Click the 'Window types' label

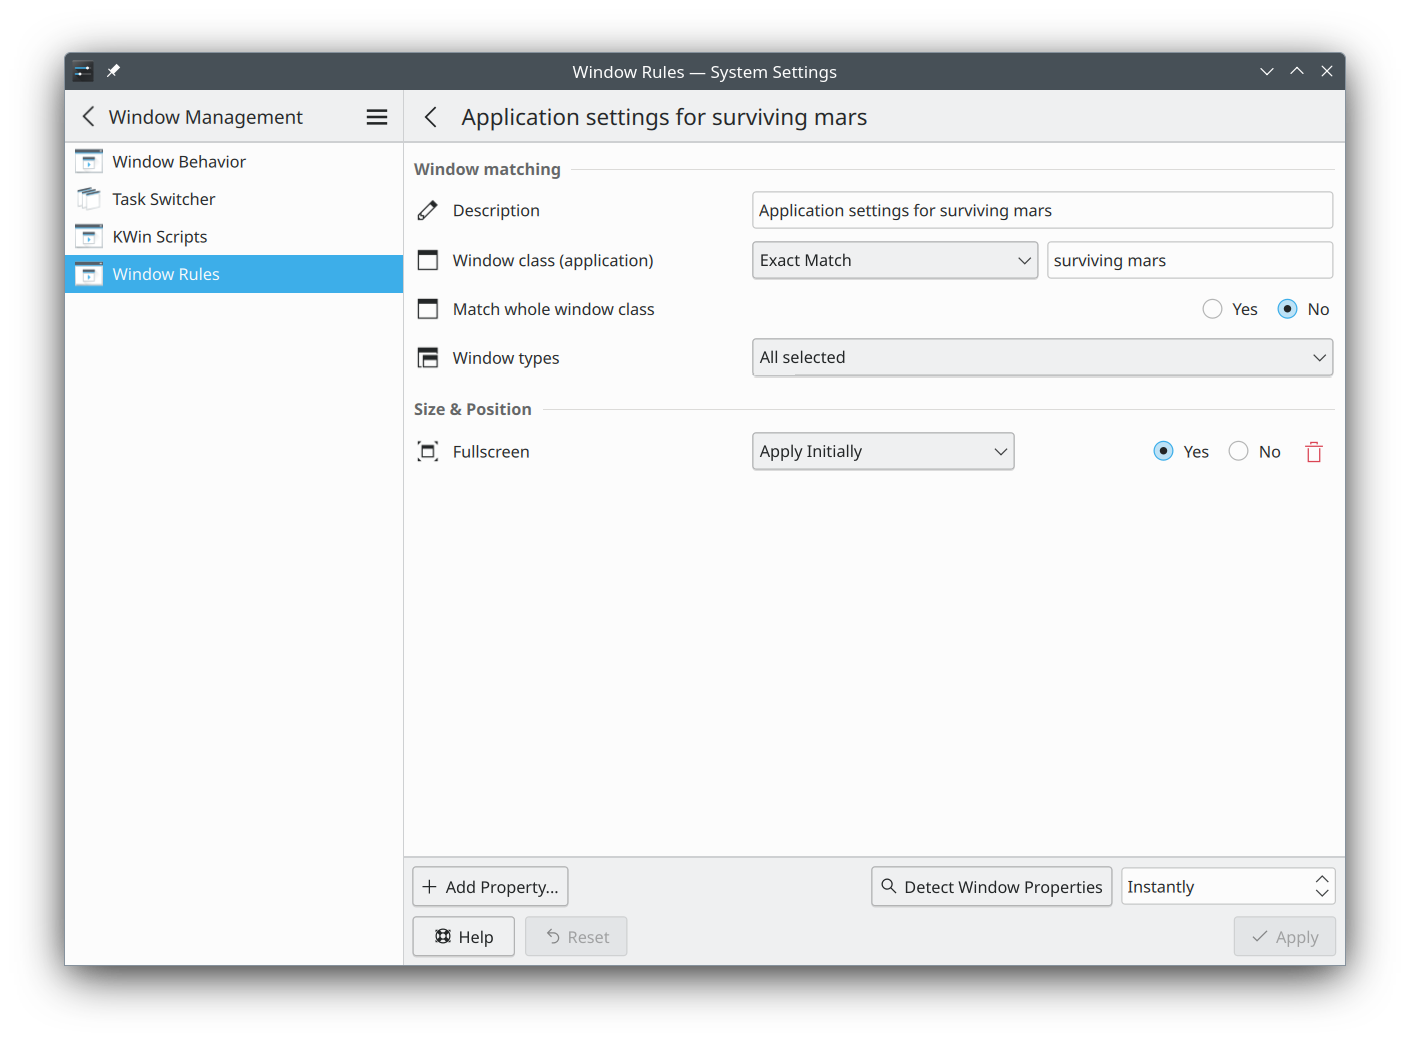tap(506, 358)
